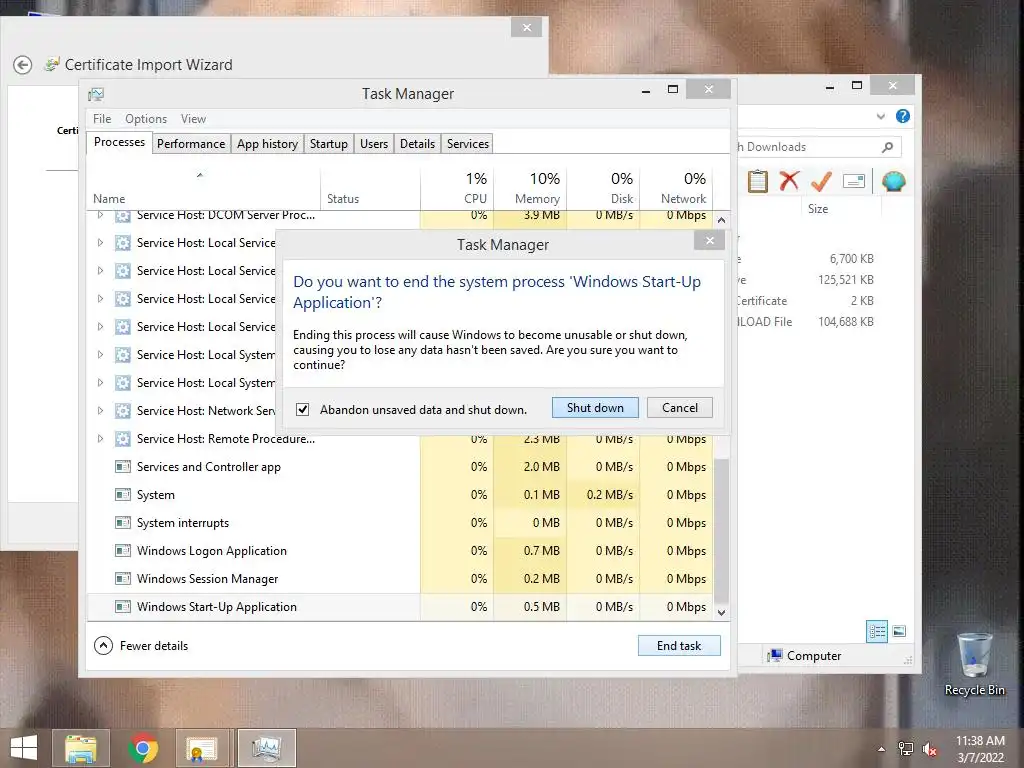The image size is (1024, 768).
Task: Open Google Chrome from the taskbar
Action: tap(142, 748)
